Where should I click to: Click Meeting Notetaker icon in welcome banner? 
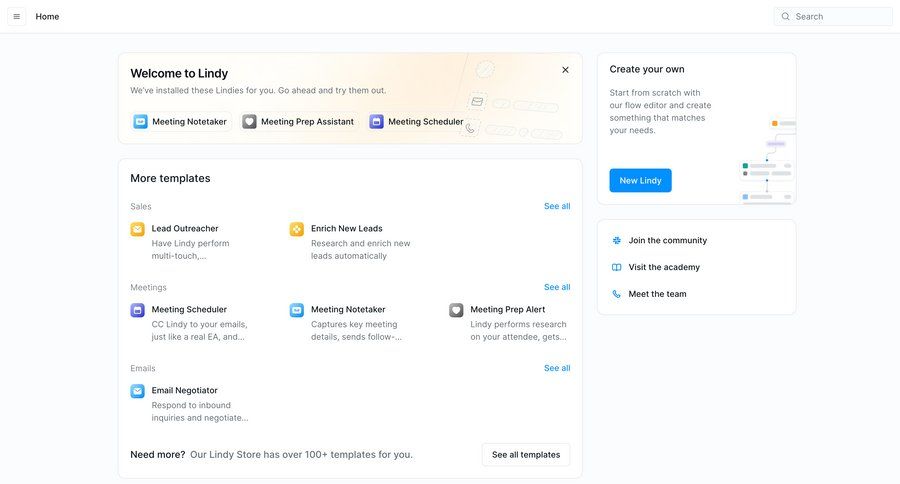click(x=141, y=122)
